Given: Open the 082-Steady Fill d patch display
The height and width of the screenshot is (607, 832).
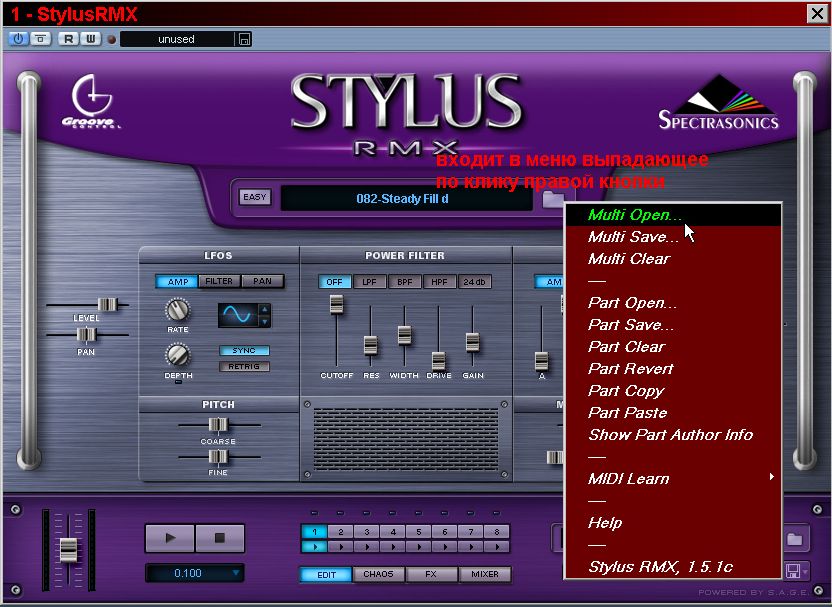Looking at the screenshot, I should 406,199.
